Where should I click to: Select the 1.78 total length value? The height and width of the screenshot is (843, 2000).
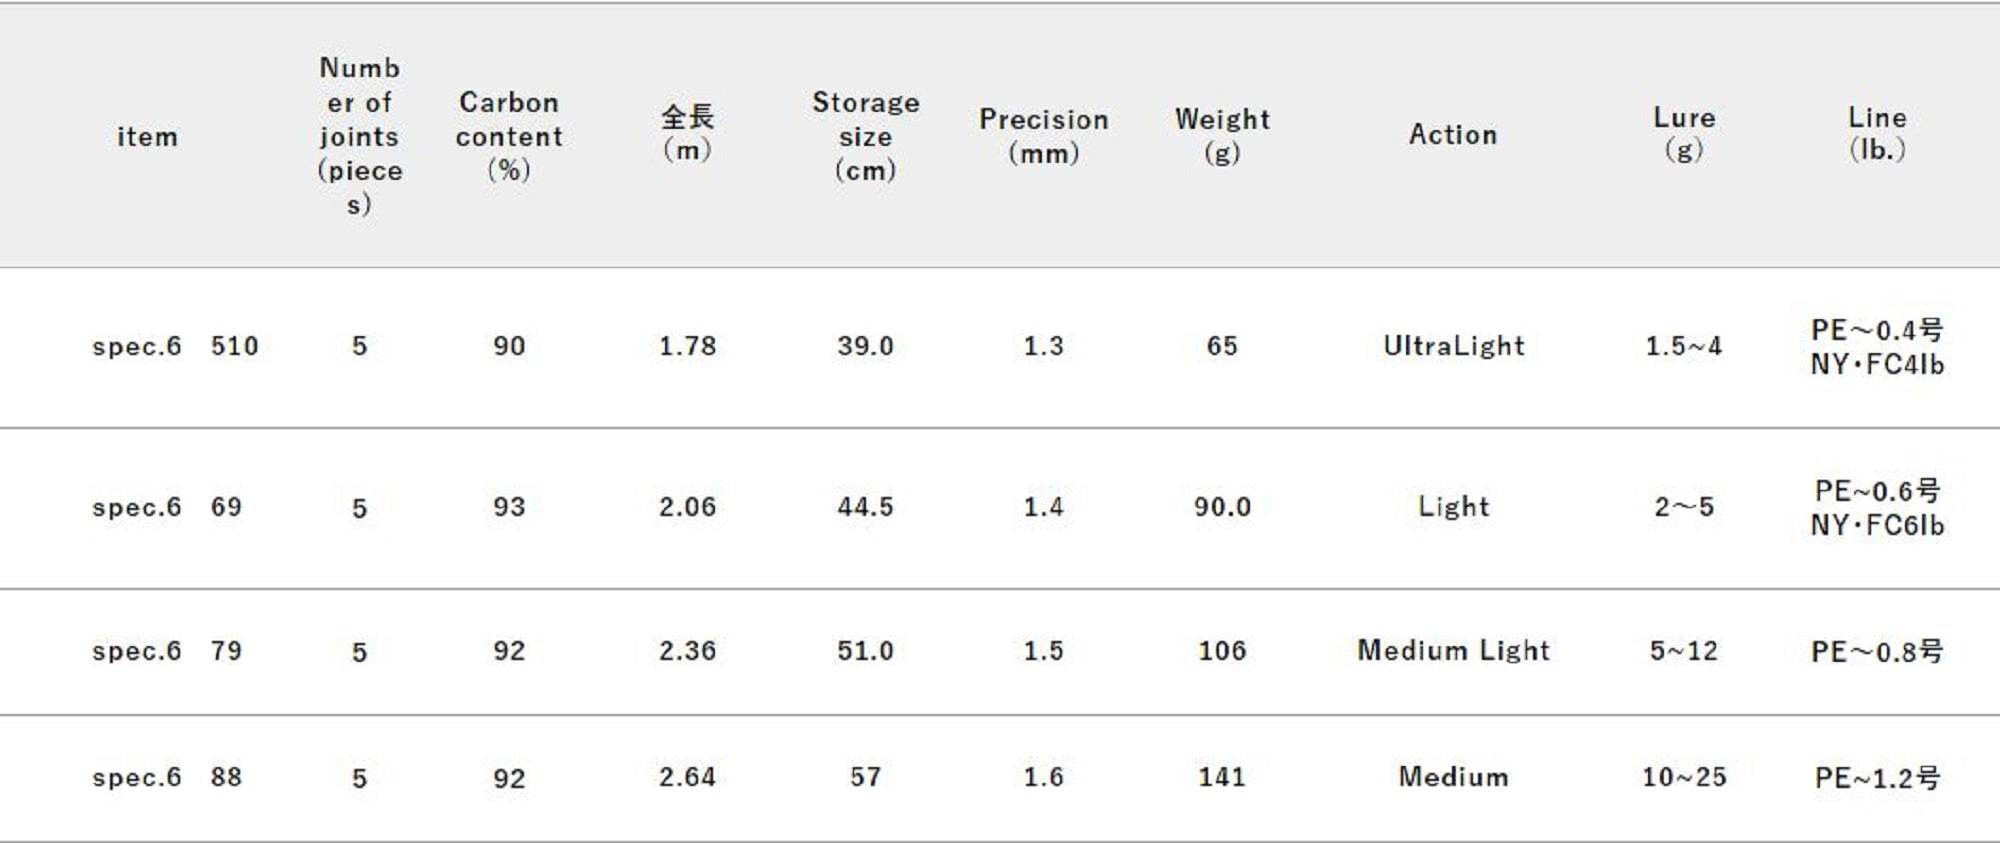pyautogui.click(x=687, y=346)
